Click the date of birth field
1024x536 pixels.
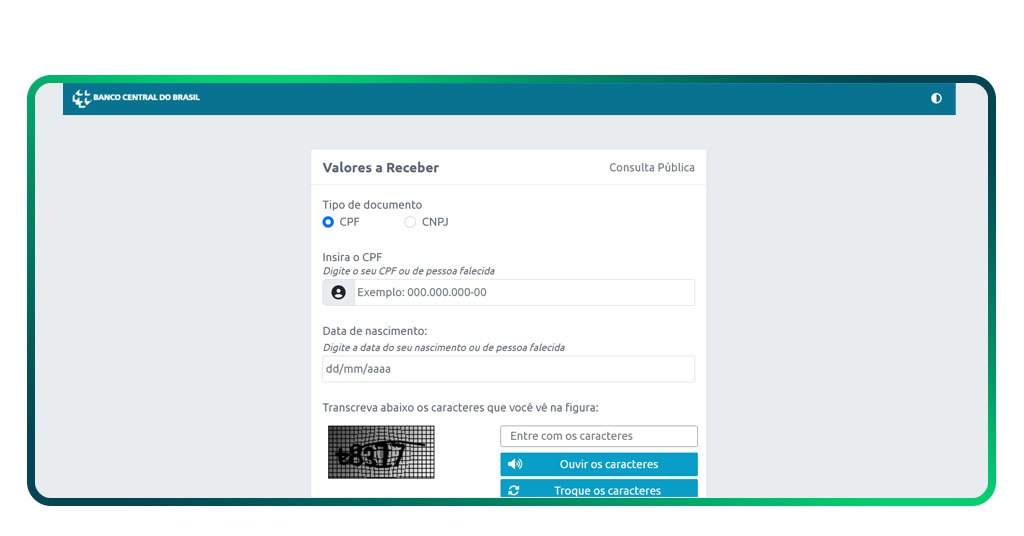[x=508, y=369]
